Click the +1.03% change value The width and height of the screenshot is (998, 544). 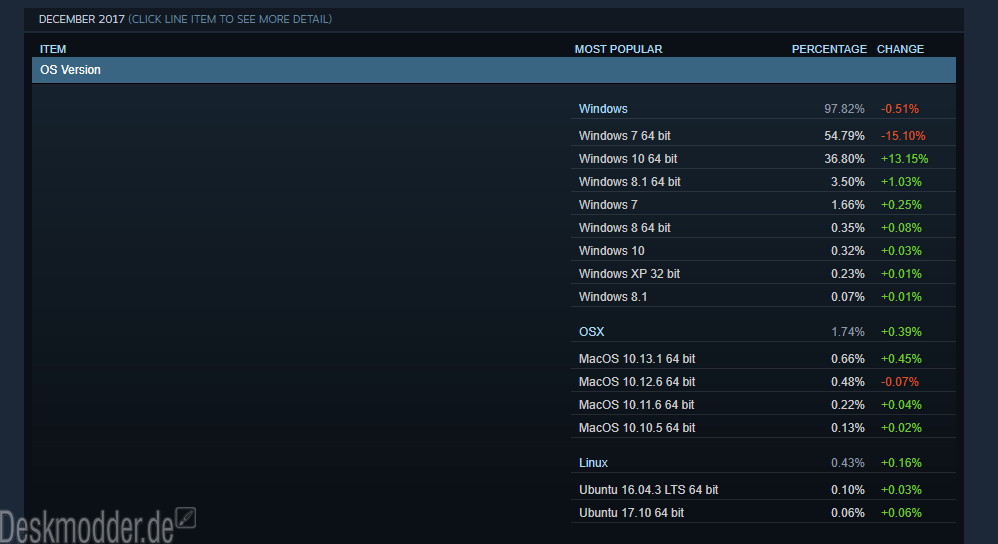pyautogui.click(x=901, y=181)
